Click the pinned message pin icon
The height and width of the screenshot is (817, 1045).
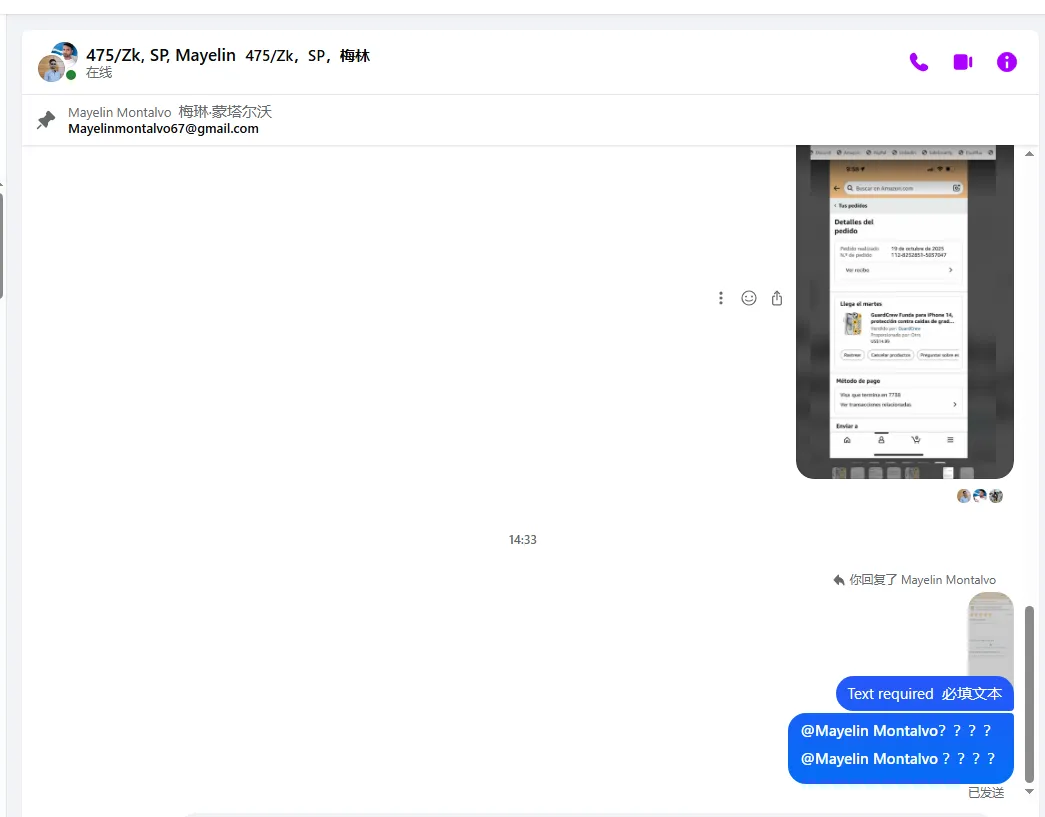click(x=46, y=120)
